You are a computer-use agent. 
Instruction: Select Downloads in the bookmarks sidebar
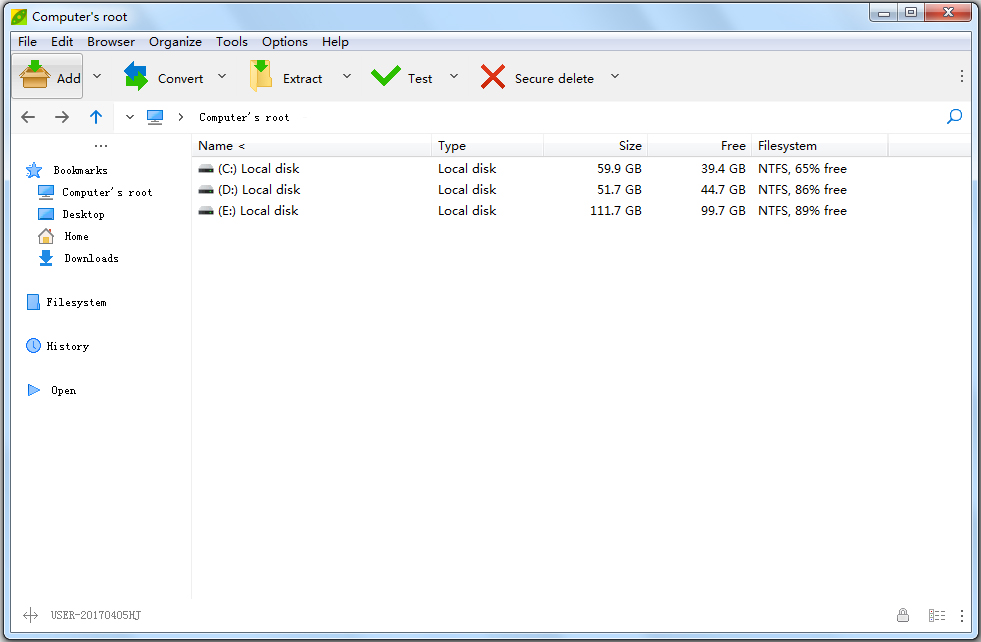(91, 258)
